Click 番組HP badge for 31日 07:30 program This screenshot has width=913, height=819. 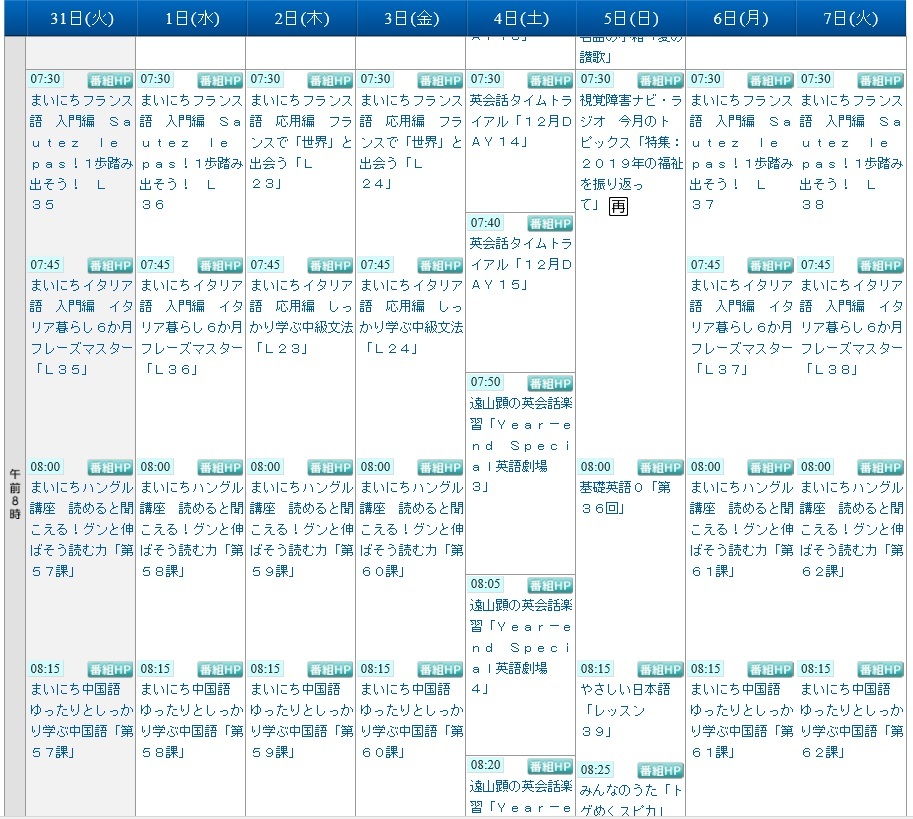coord(110,80)
